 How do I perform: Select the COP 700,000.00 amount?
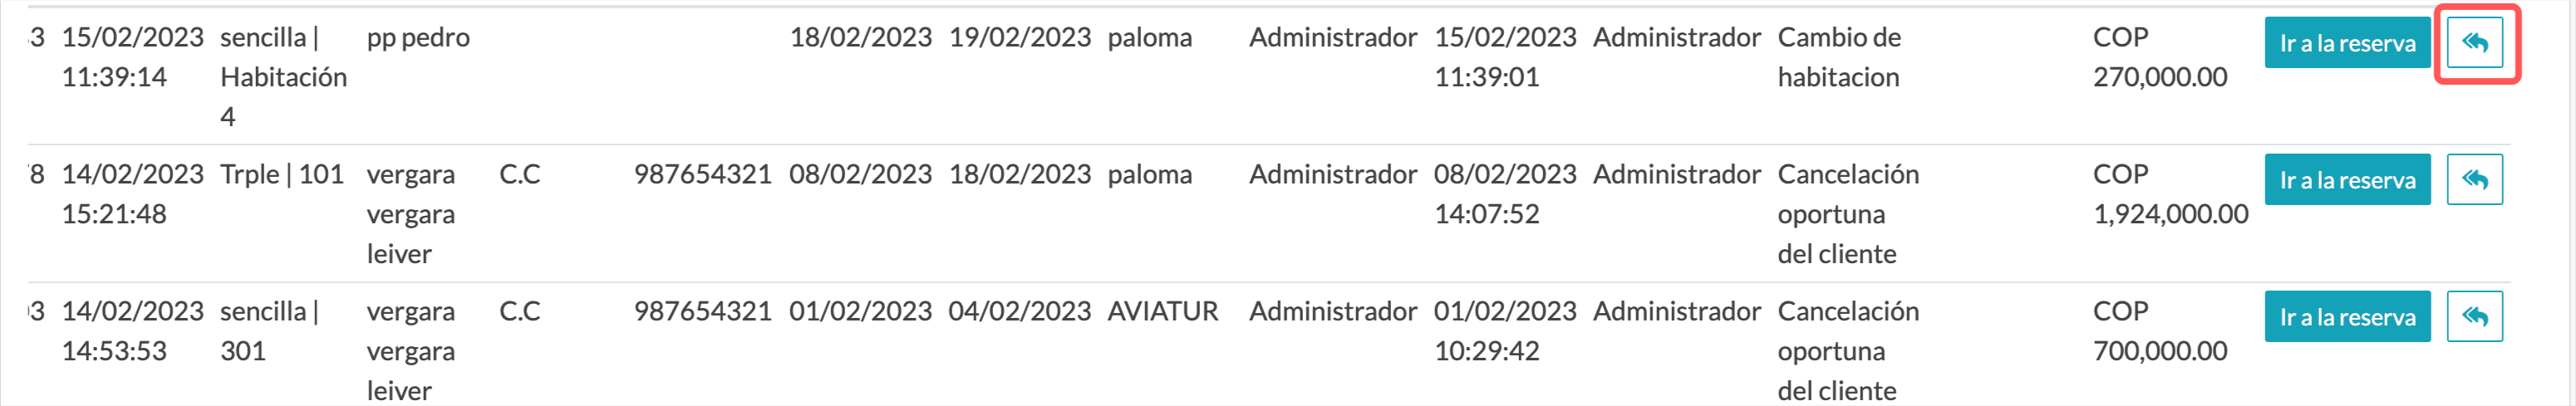coord(2160,331)
